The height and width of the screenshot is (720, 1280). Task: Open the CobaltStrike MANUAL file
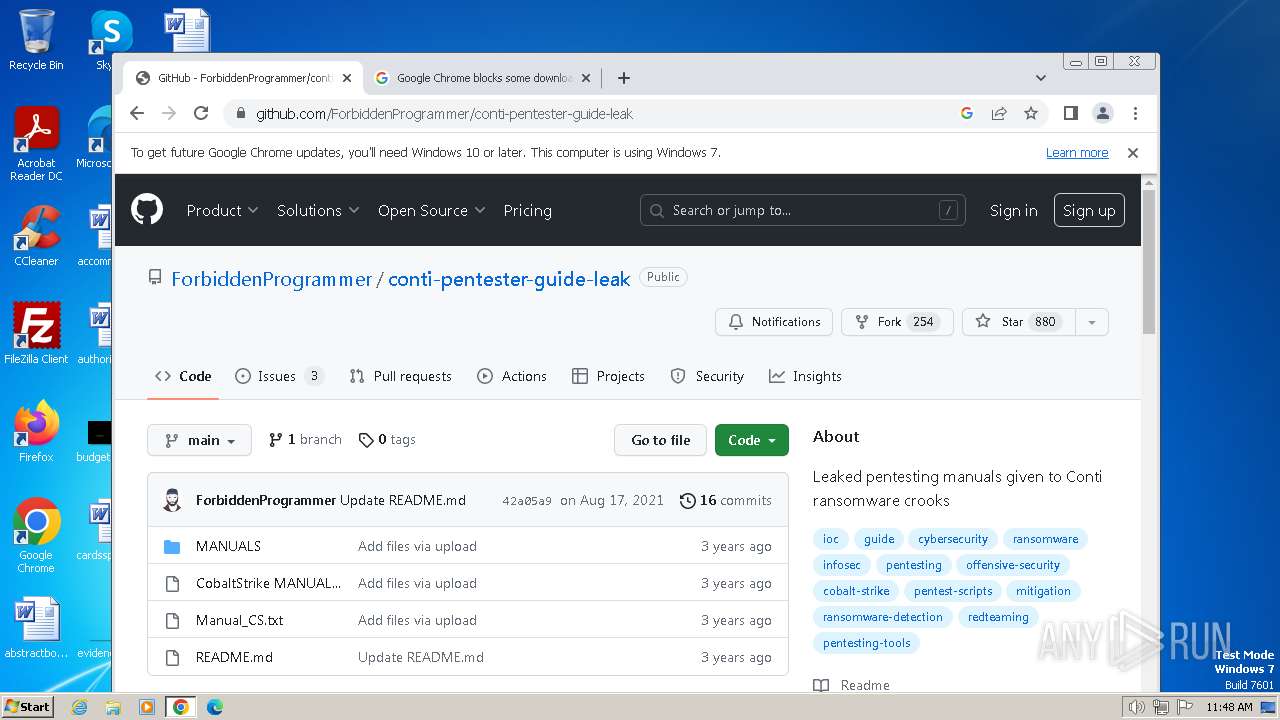268,583
